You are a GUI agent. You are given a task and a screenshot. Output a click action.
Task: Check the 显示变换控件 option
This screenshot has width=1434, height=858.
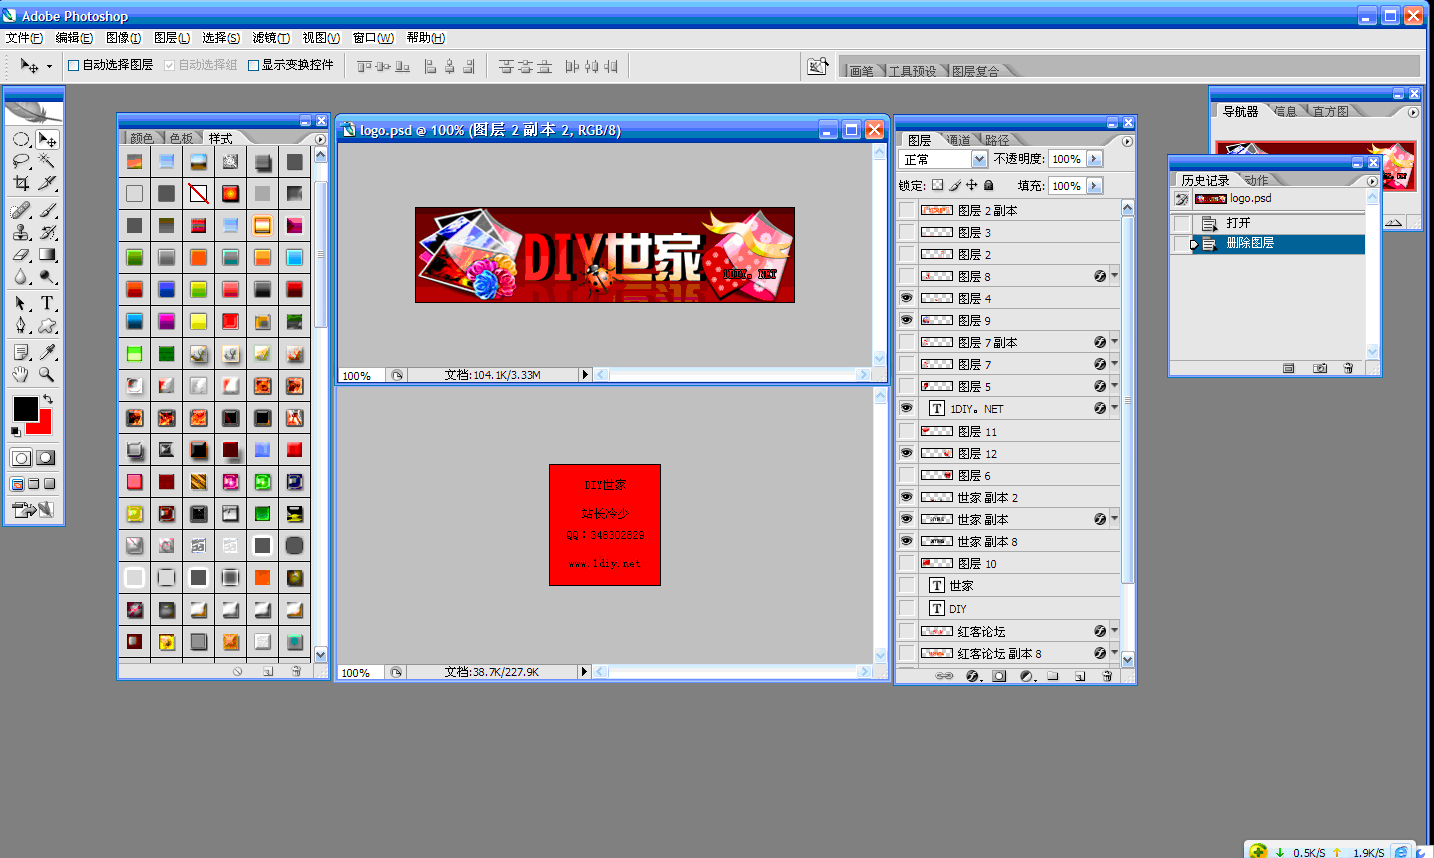(x=253, y=65)
